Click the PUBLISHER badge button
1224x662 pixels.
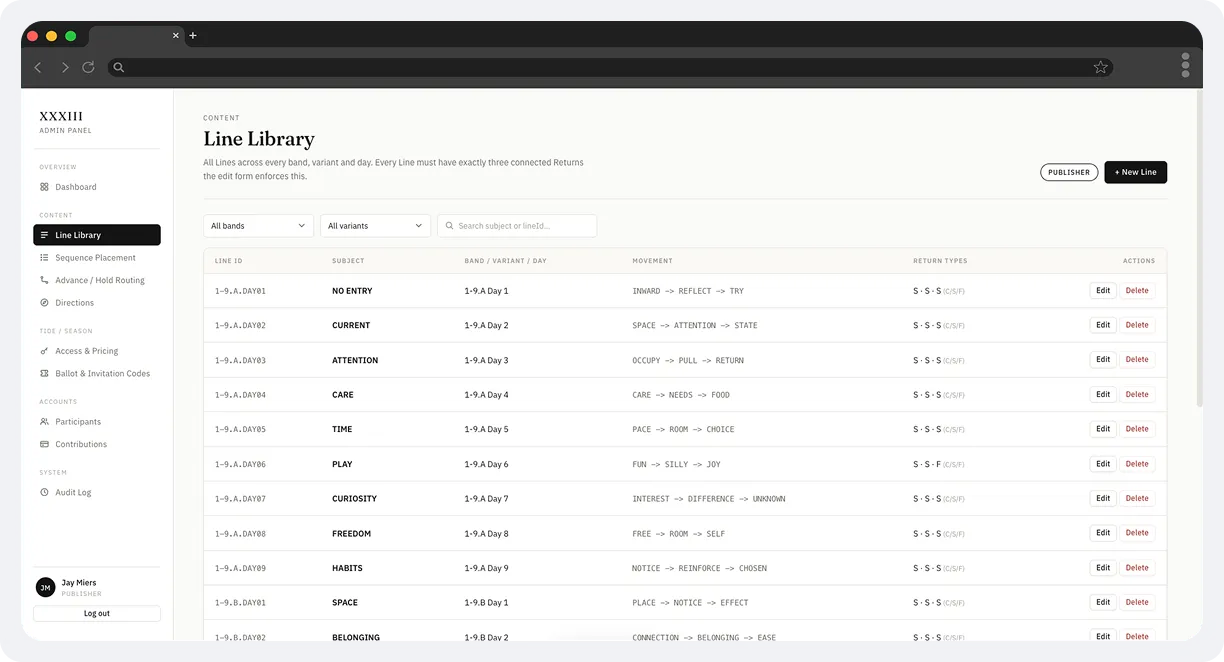[1069, 172]
